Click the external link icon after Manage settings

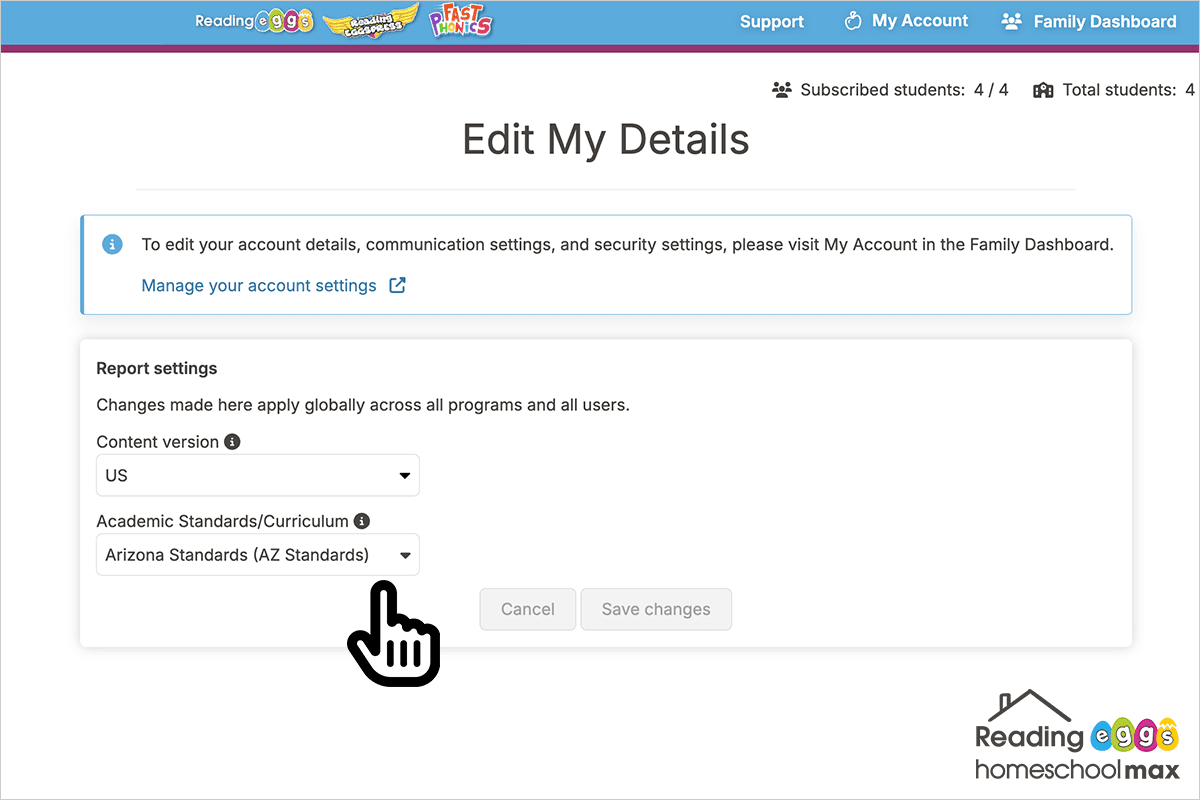[397, 285]
